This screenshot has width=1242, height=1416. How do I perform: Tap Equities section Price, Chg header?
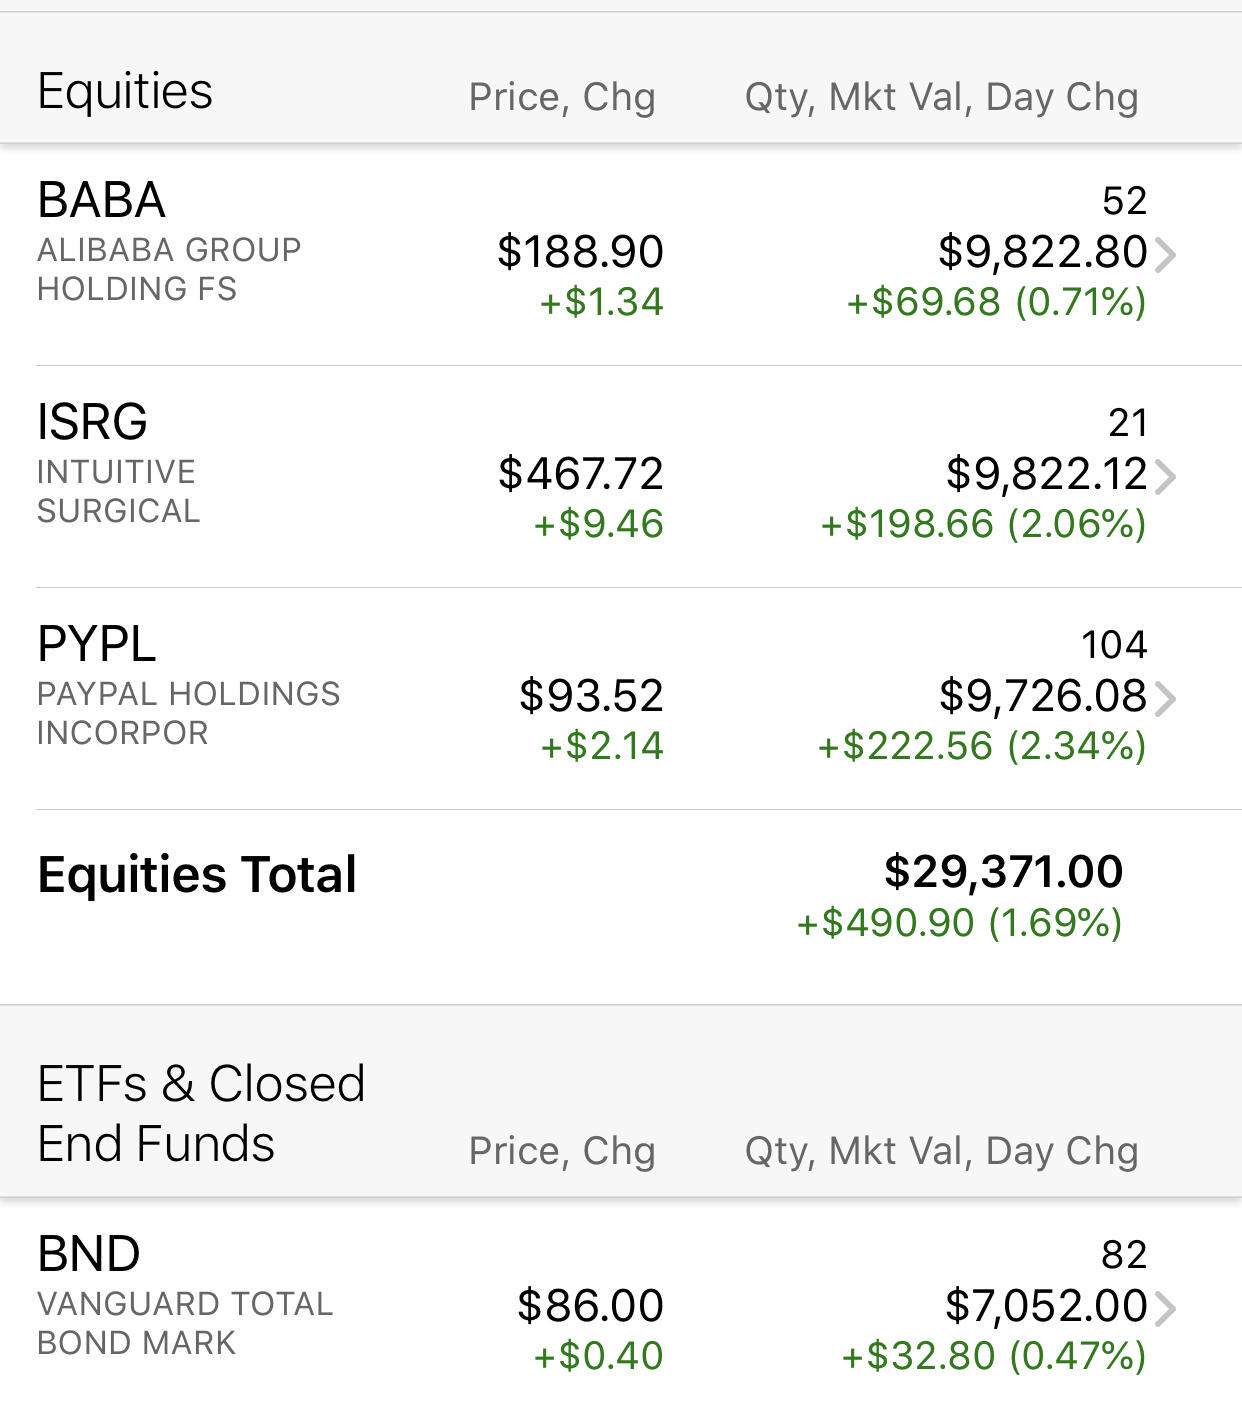tap(562, 97)
